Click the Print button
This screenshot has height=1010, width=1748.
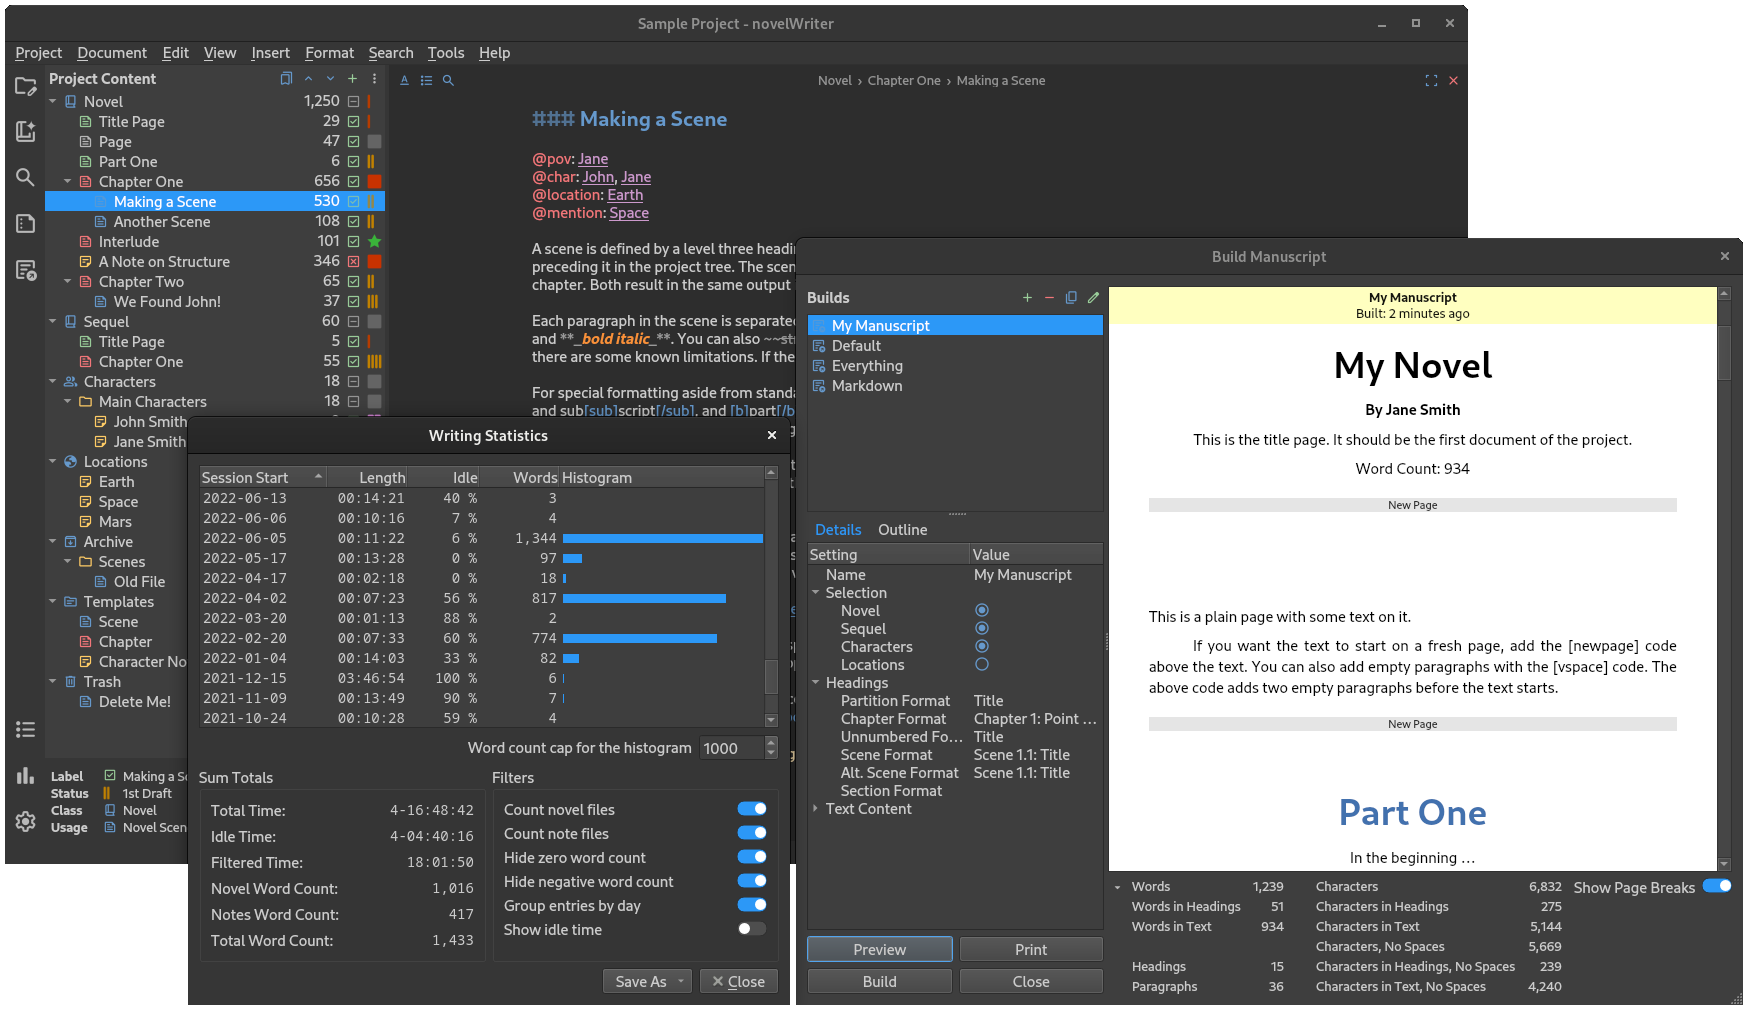1031,950
